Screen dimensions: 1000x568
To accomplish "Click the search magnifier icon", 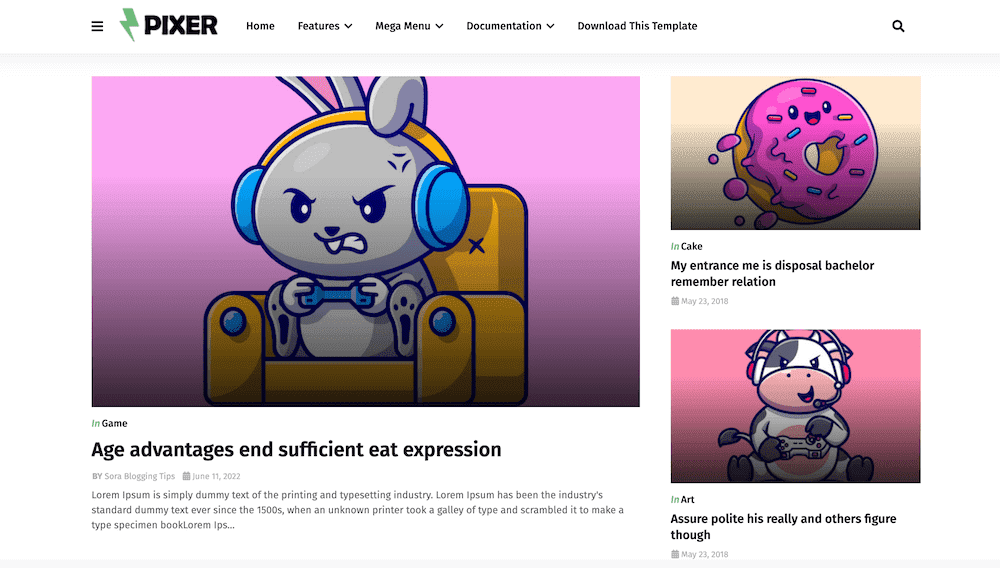I will (x=898, y=26).
